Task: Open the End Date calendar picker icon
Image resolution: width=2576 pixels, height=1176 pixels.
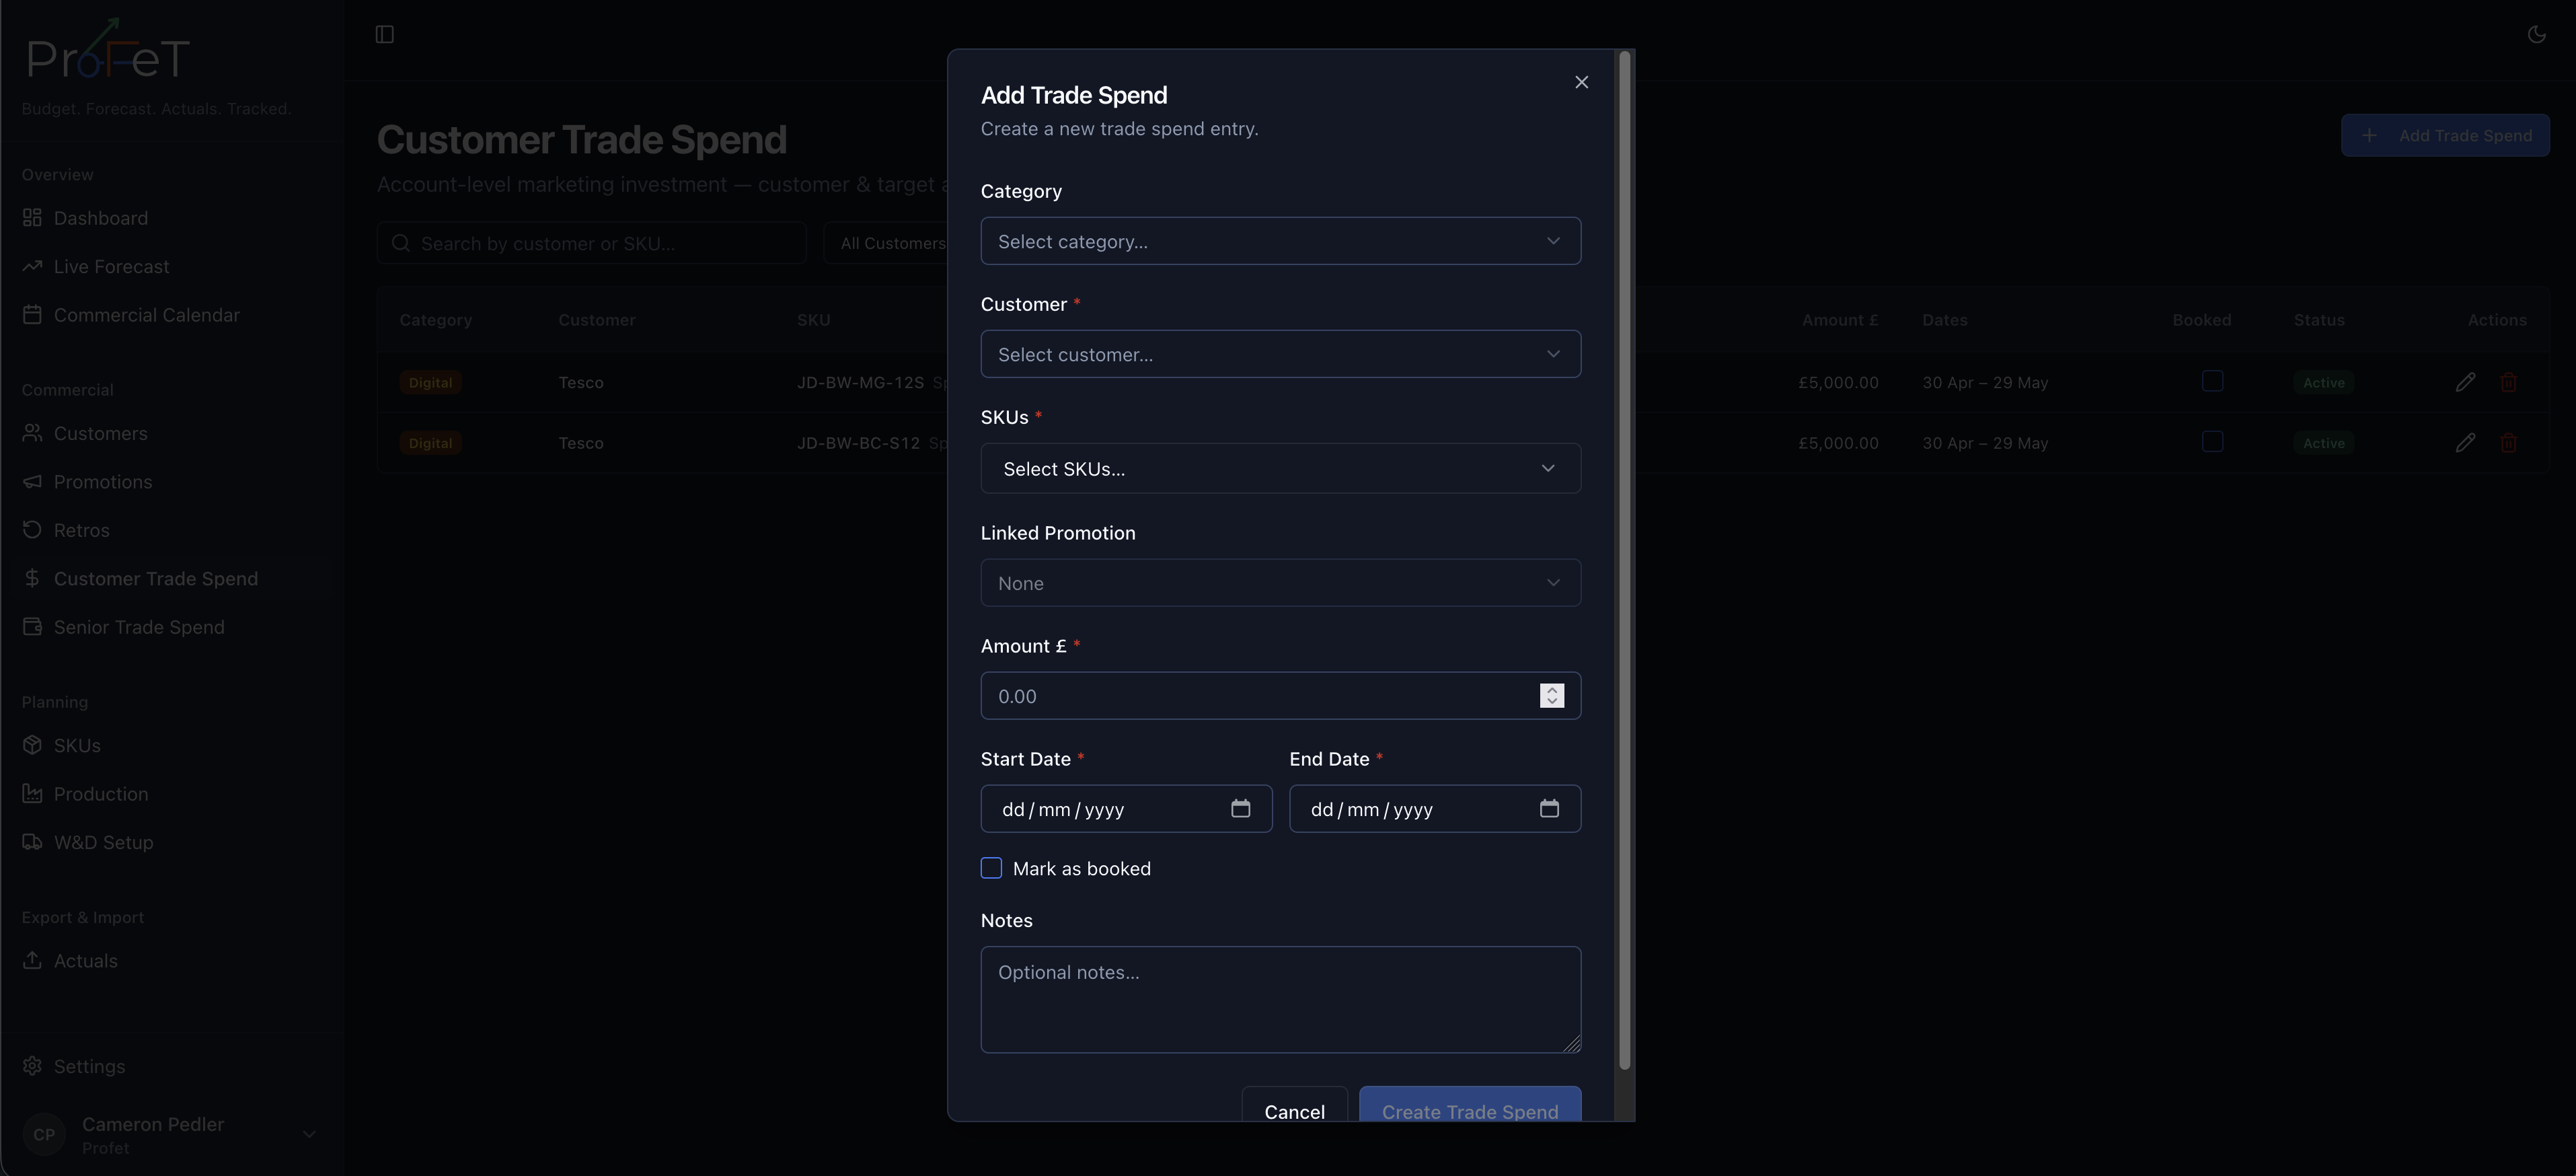Action: click(1549, 808)
